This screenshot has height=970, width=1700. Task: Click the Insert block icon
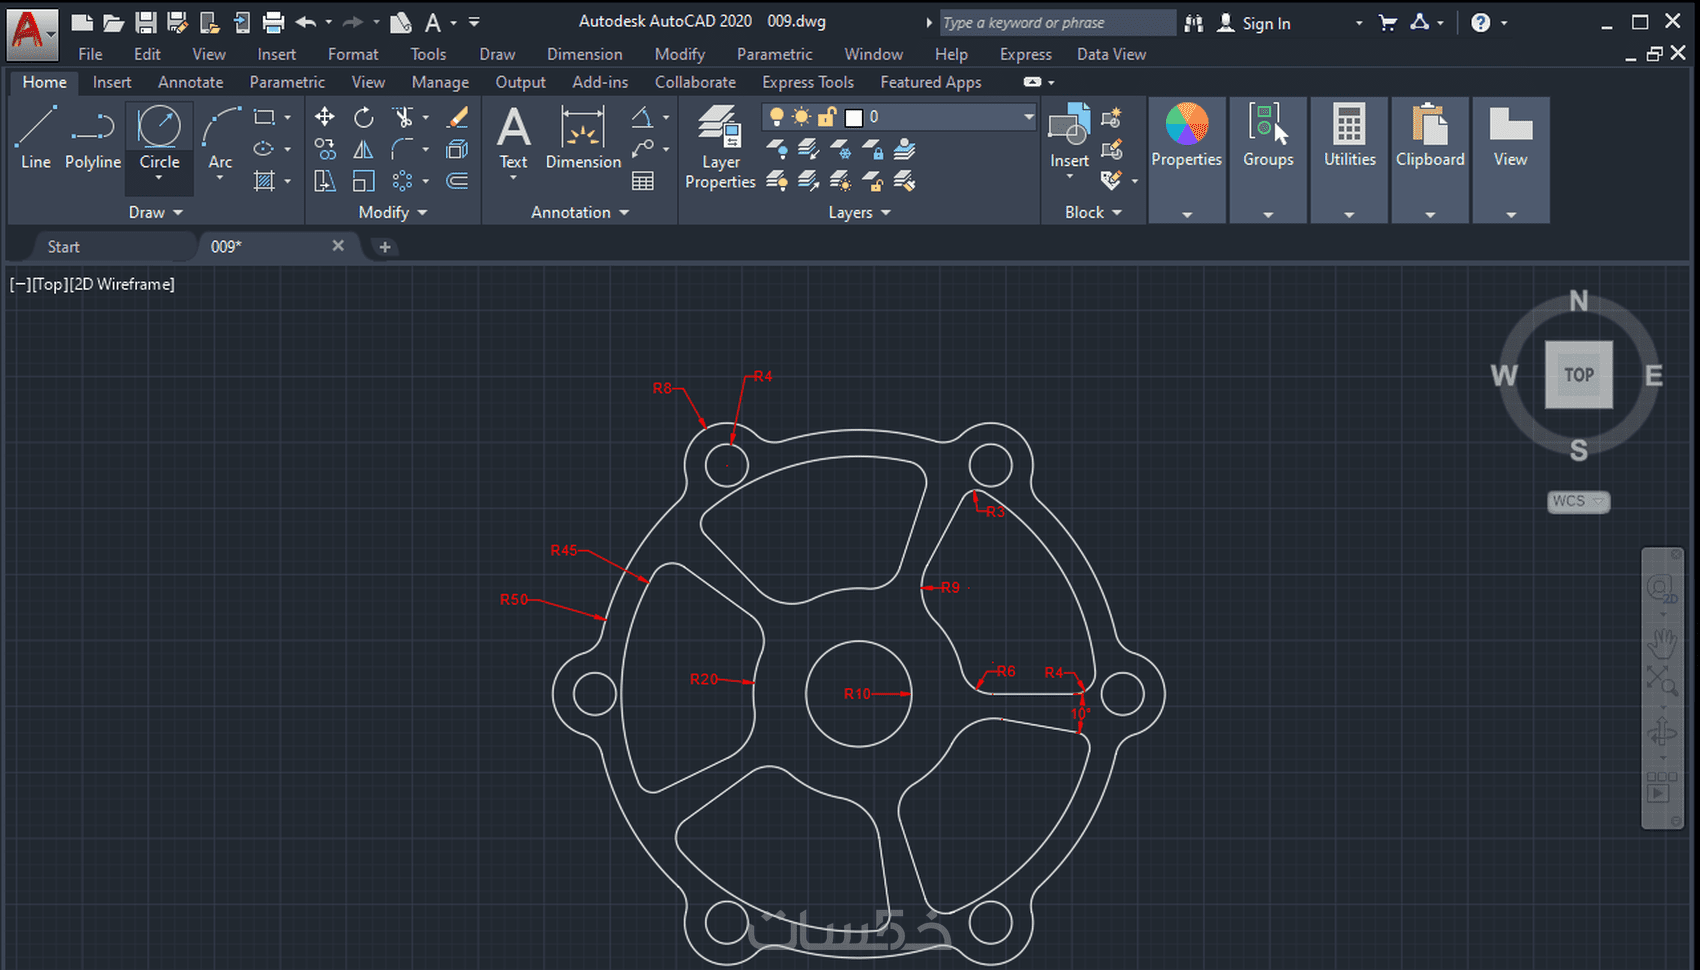(1069, 138)
